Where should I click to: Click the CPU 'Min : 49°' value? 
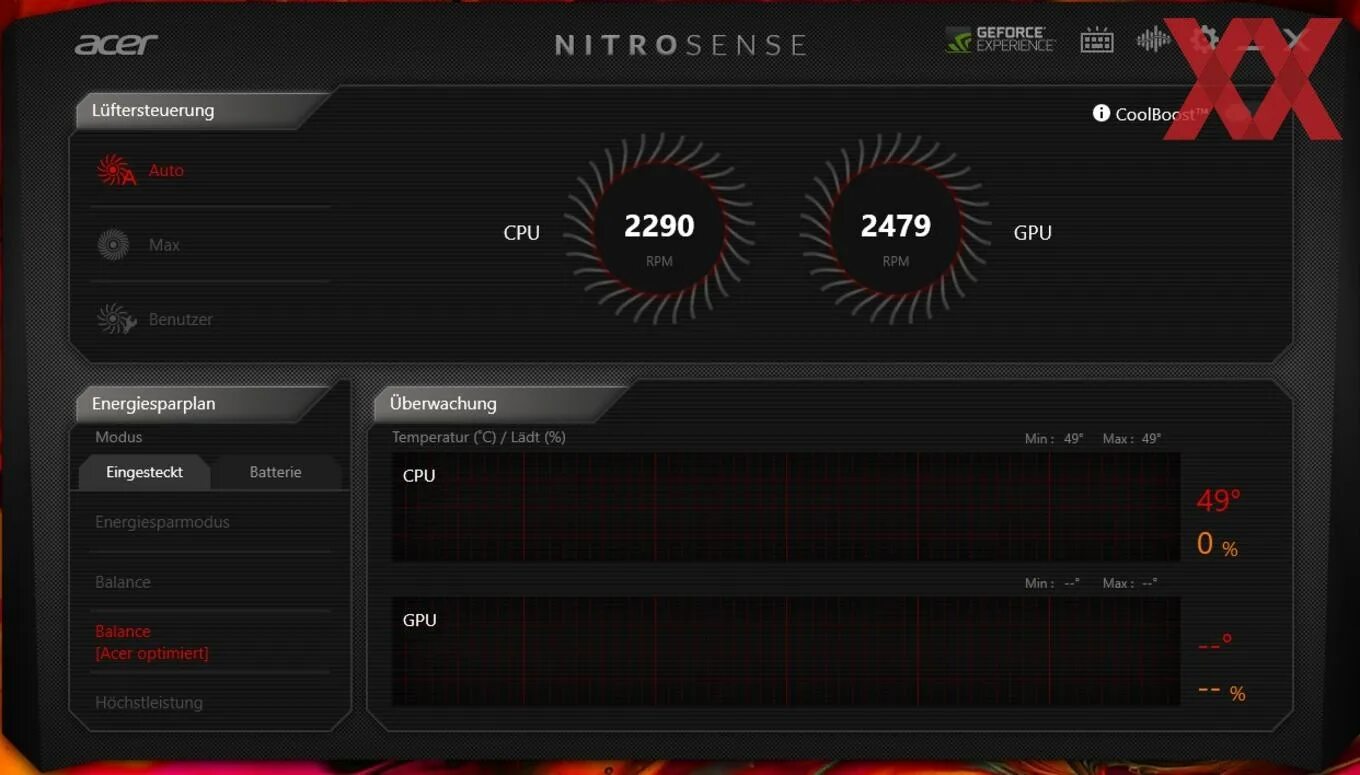[x=1054, y=439]
